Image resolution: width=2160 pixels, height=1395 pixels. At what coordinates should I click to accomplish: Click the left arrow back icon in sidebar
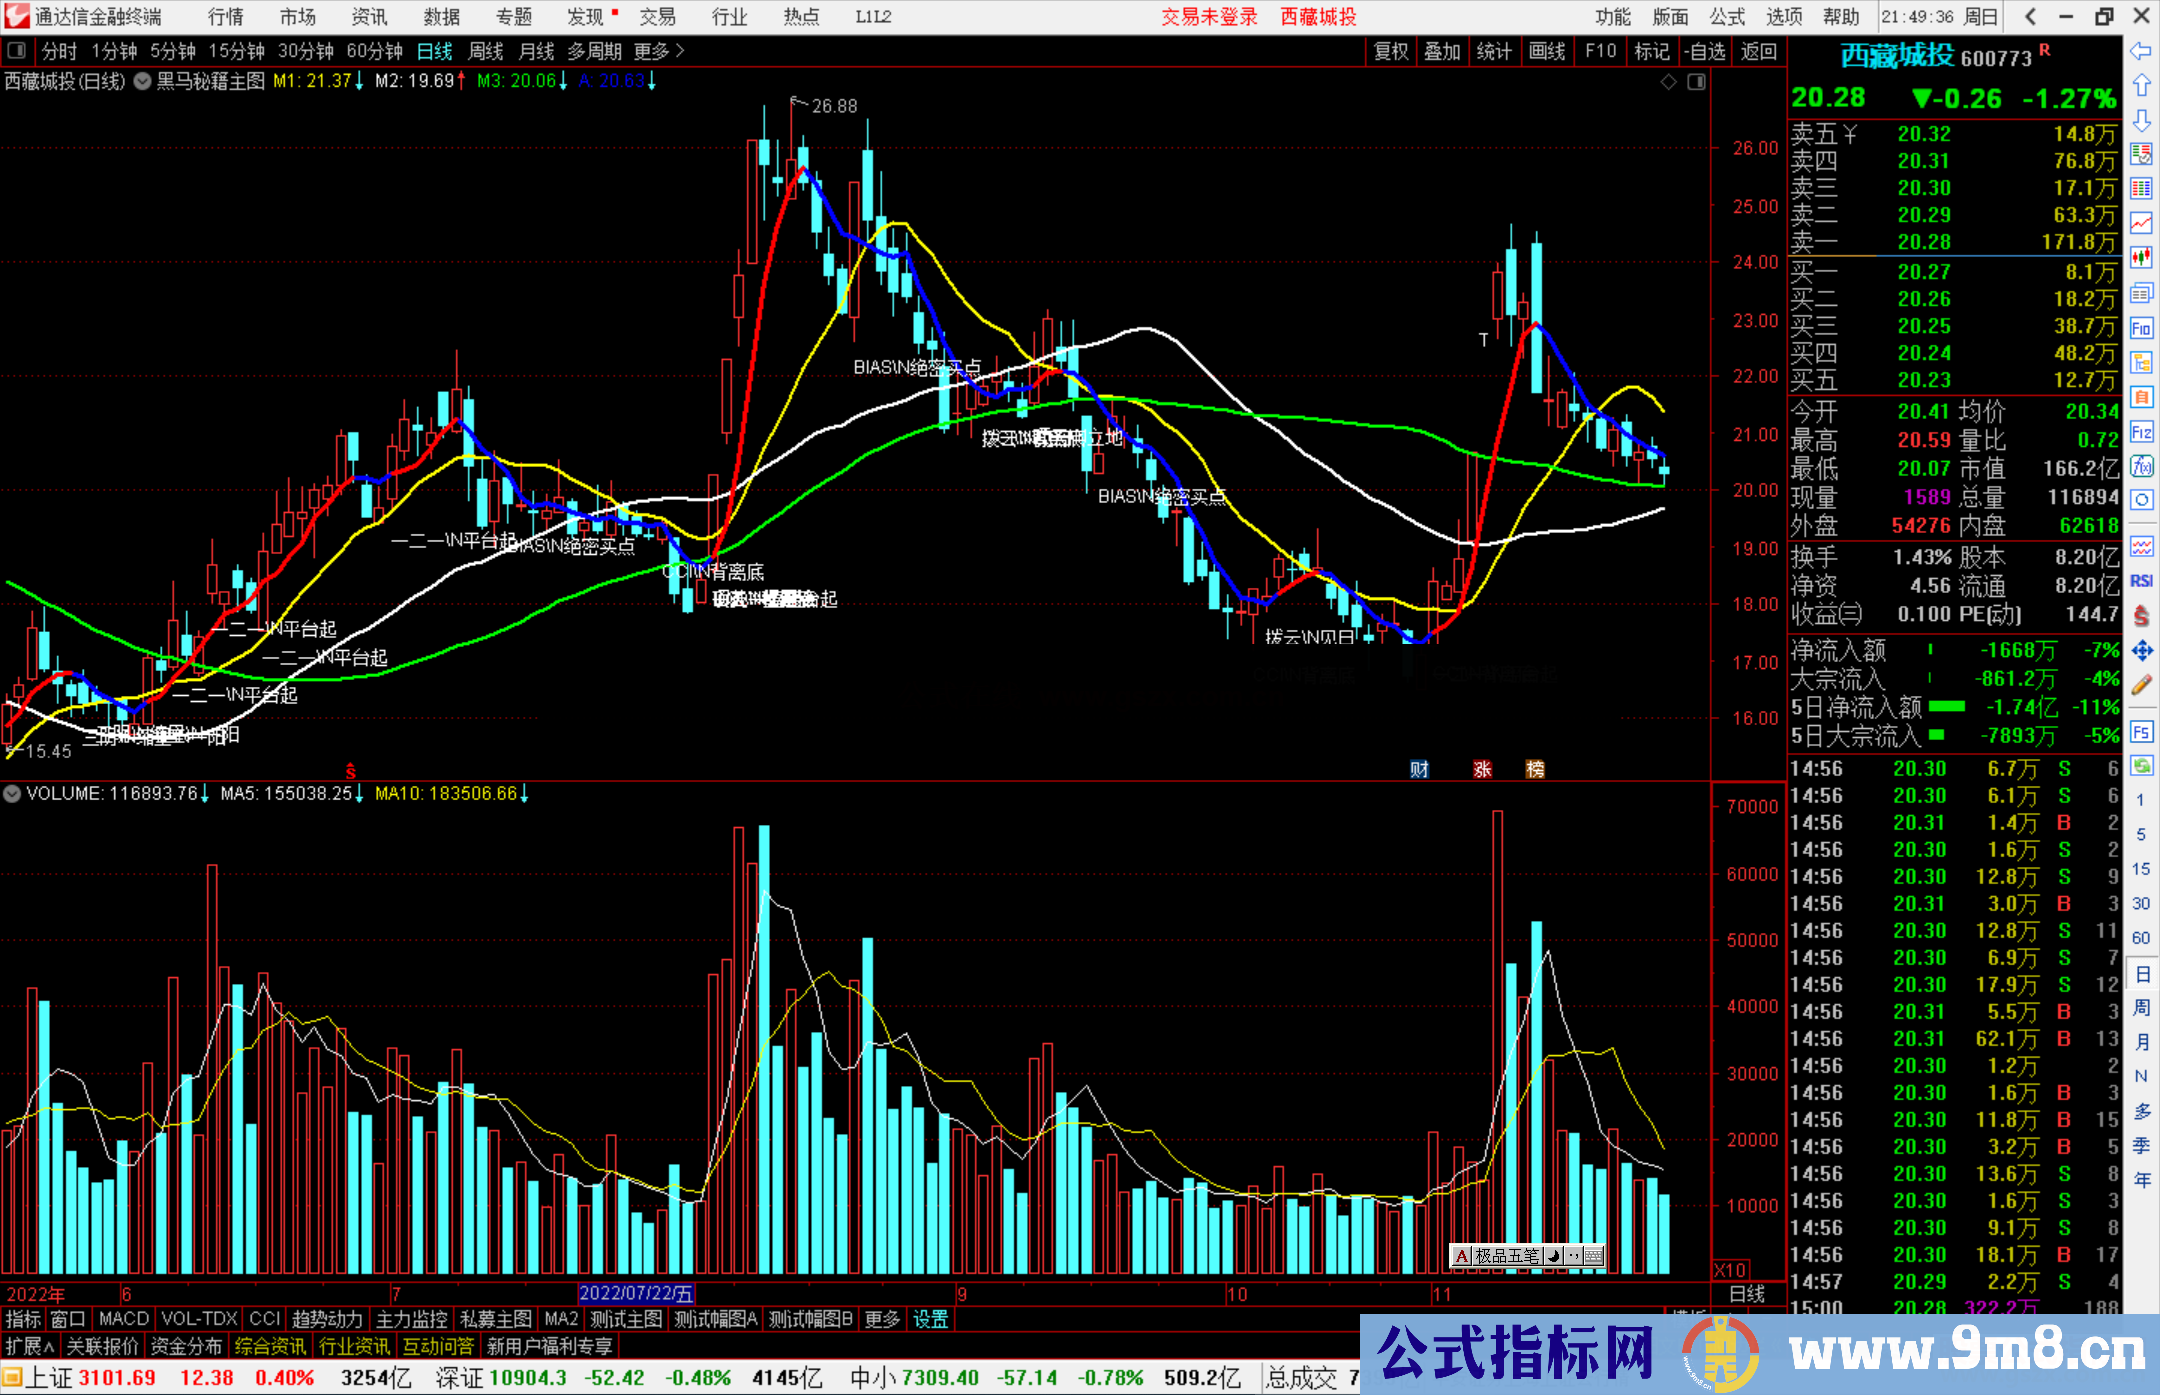[x=2141, y=51]
